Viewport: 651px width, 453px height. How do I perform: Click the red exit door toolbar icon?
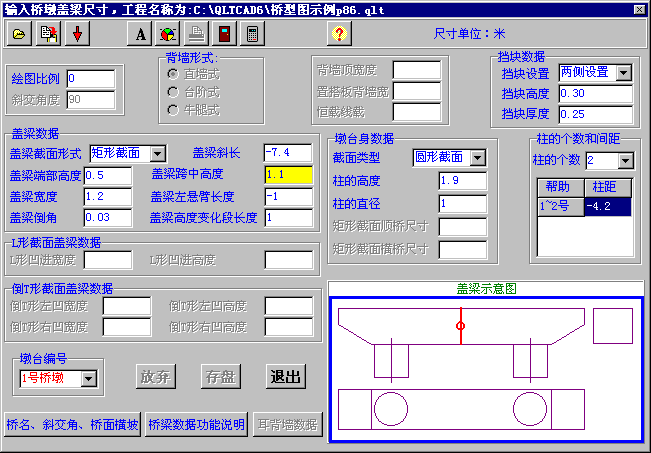(x=225, y=34)
